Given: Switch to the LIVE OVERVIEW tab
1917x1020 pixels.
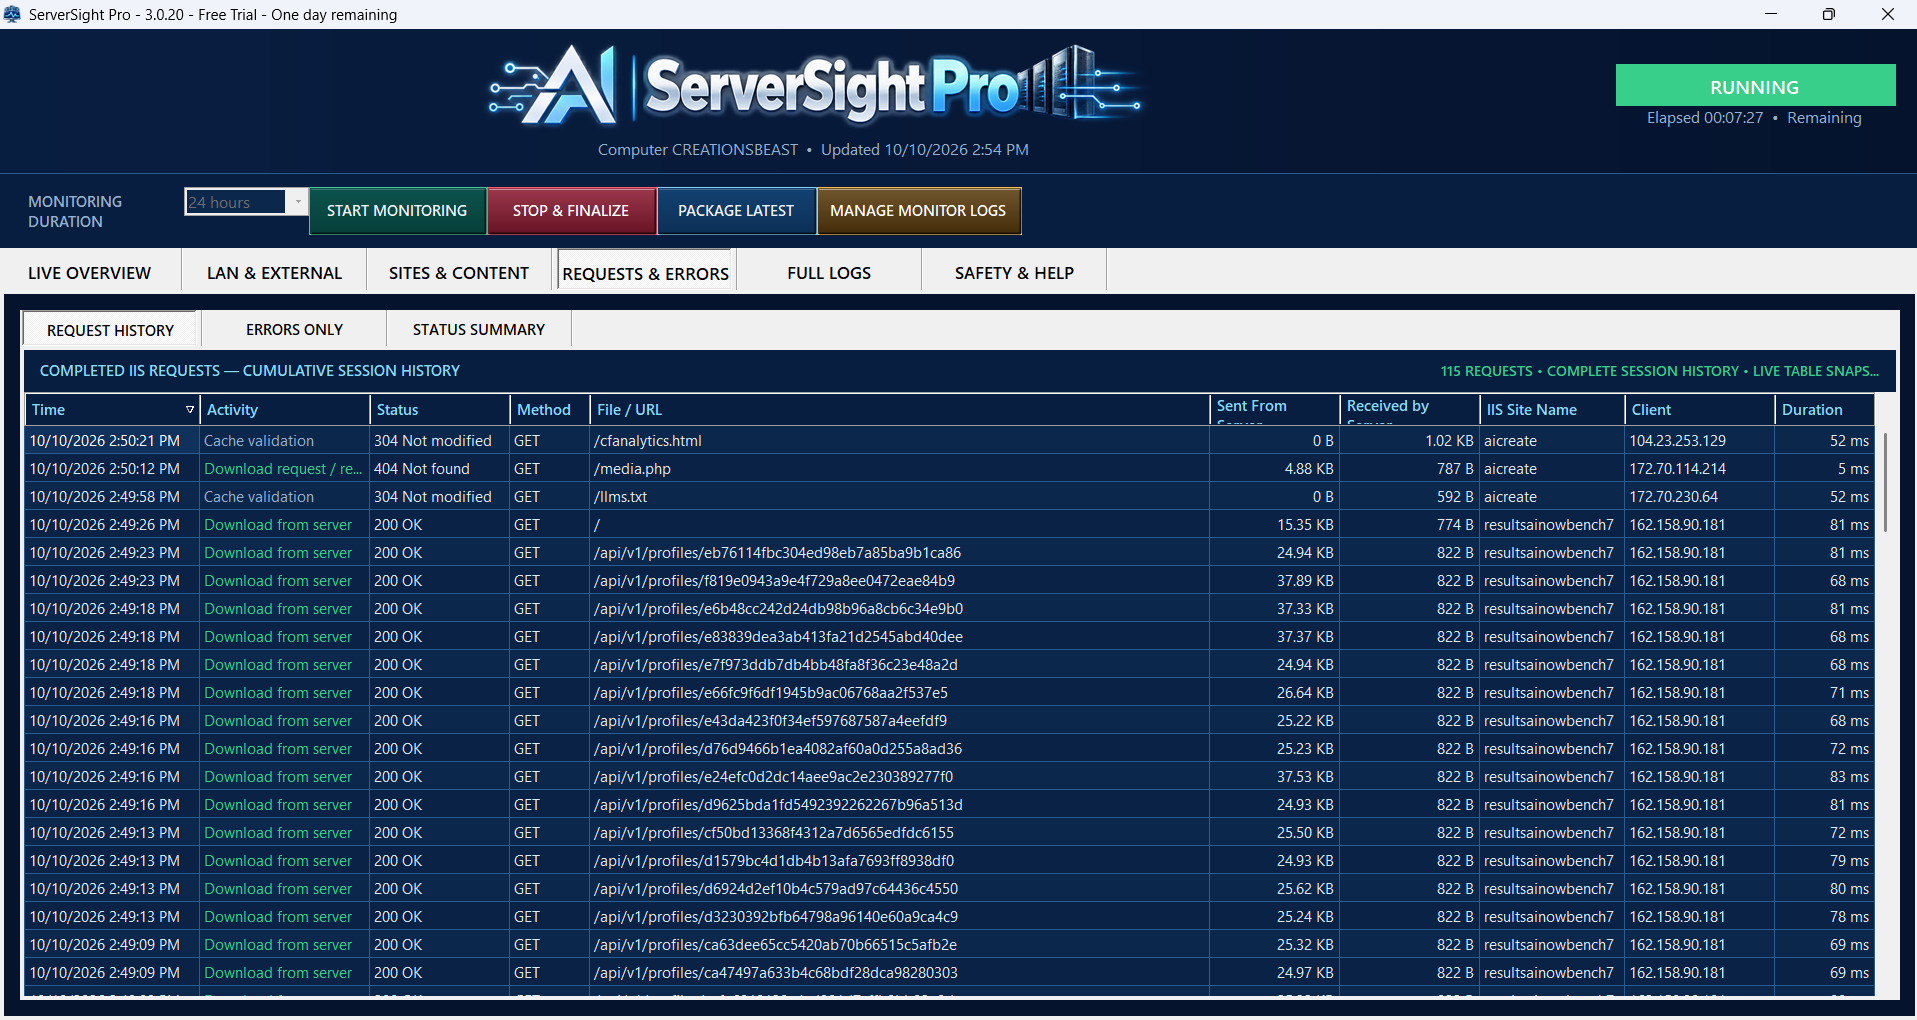Looking at the screenshot, I should [90, 273].
